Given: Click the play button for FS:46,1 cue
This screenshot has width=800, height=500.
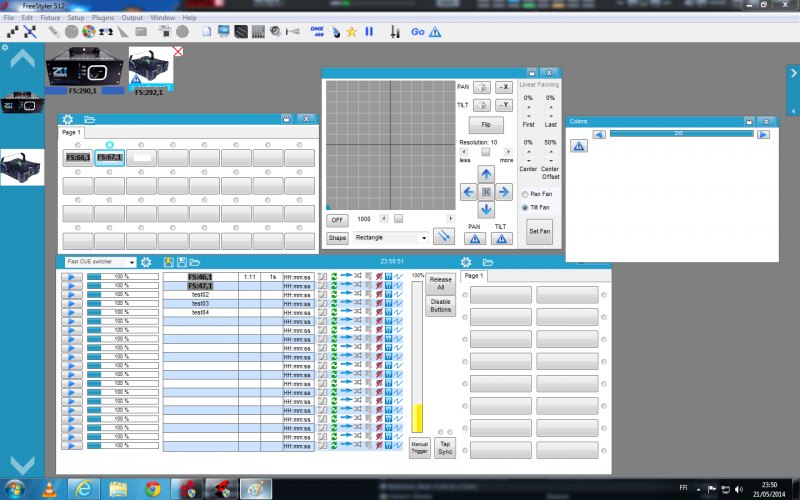Looking at the screenshot, I should click(x=72, y=277).
